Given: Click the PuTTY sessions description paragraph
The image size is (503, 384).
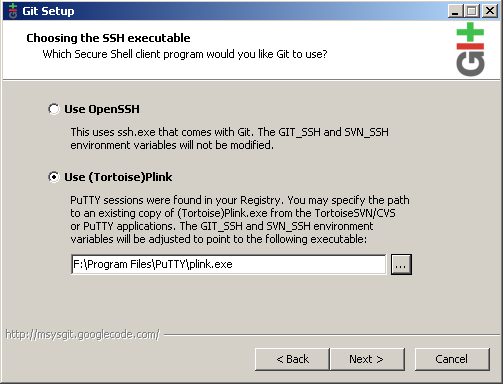Looking at the screenshot, I should 240,219.
